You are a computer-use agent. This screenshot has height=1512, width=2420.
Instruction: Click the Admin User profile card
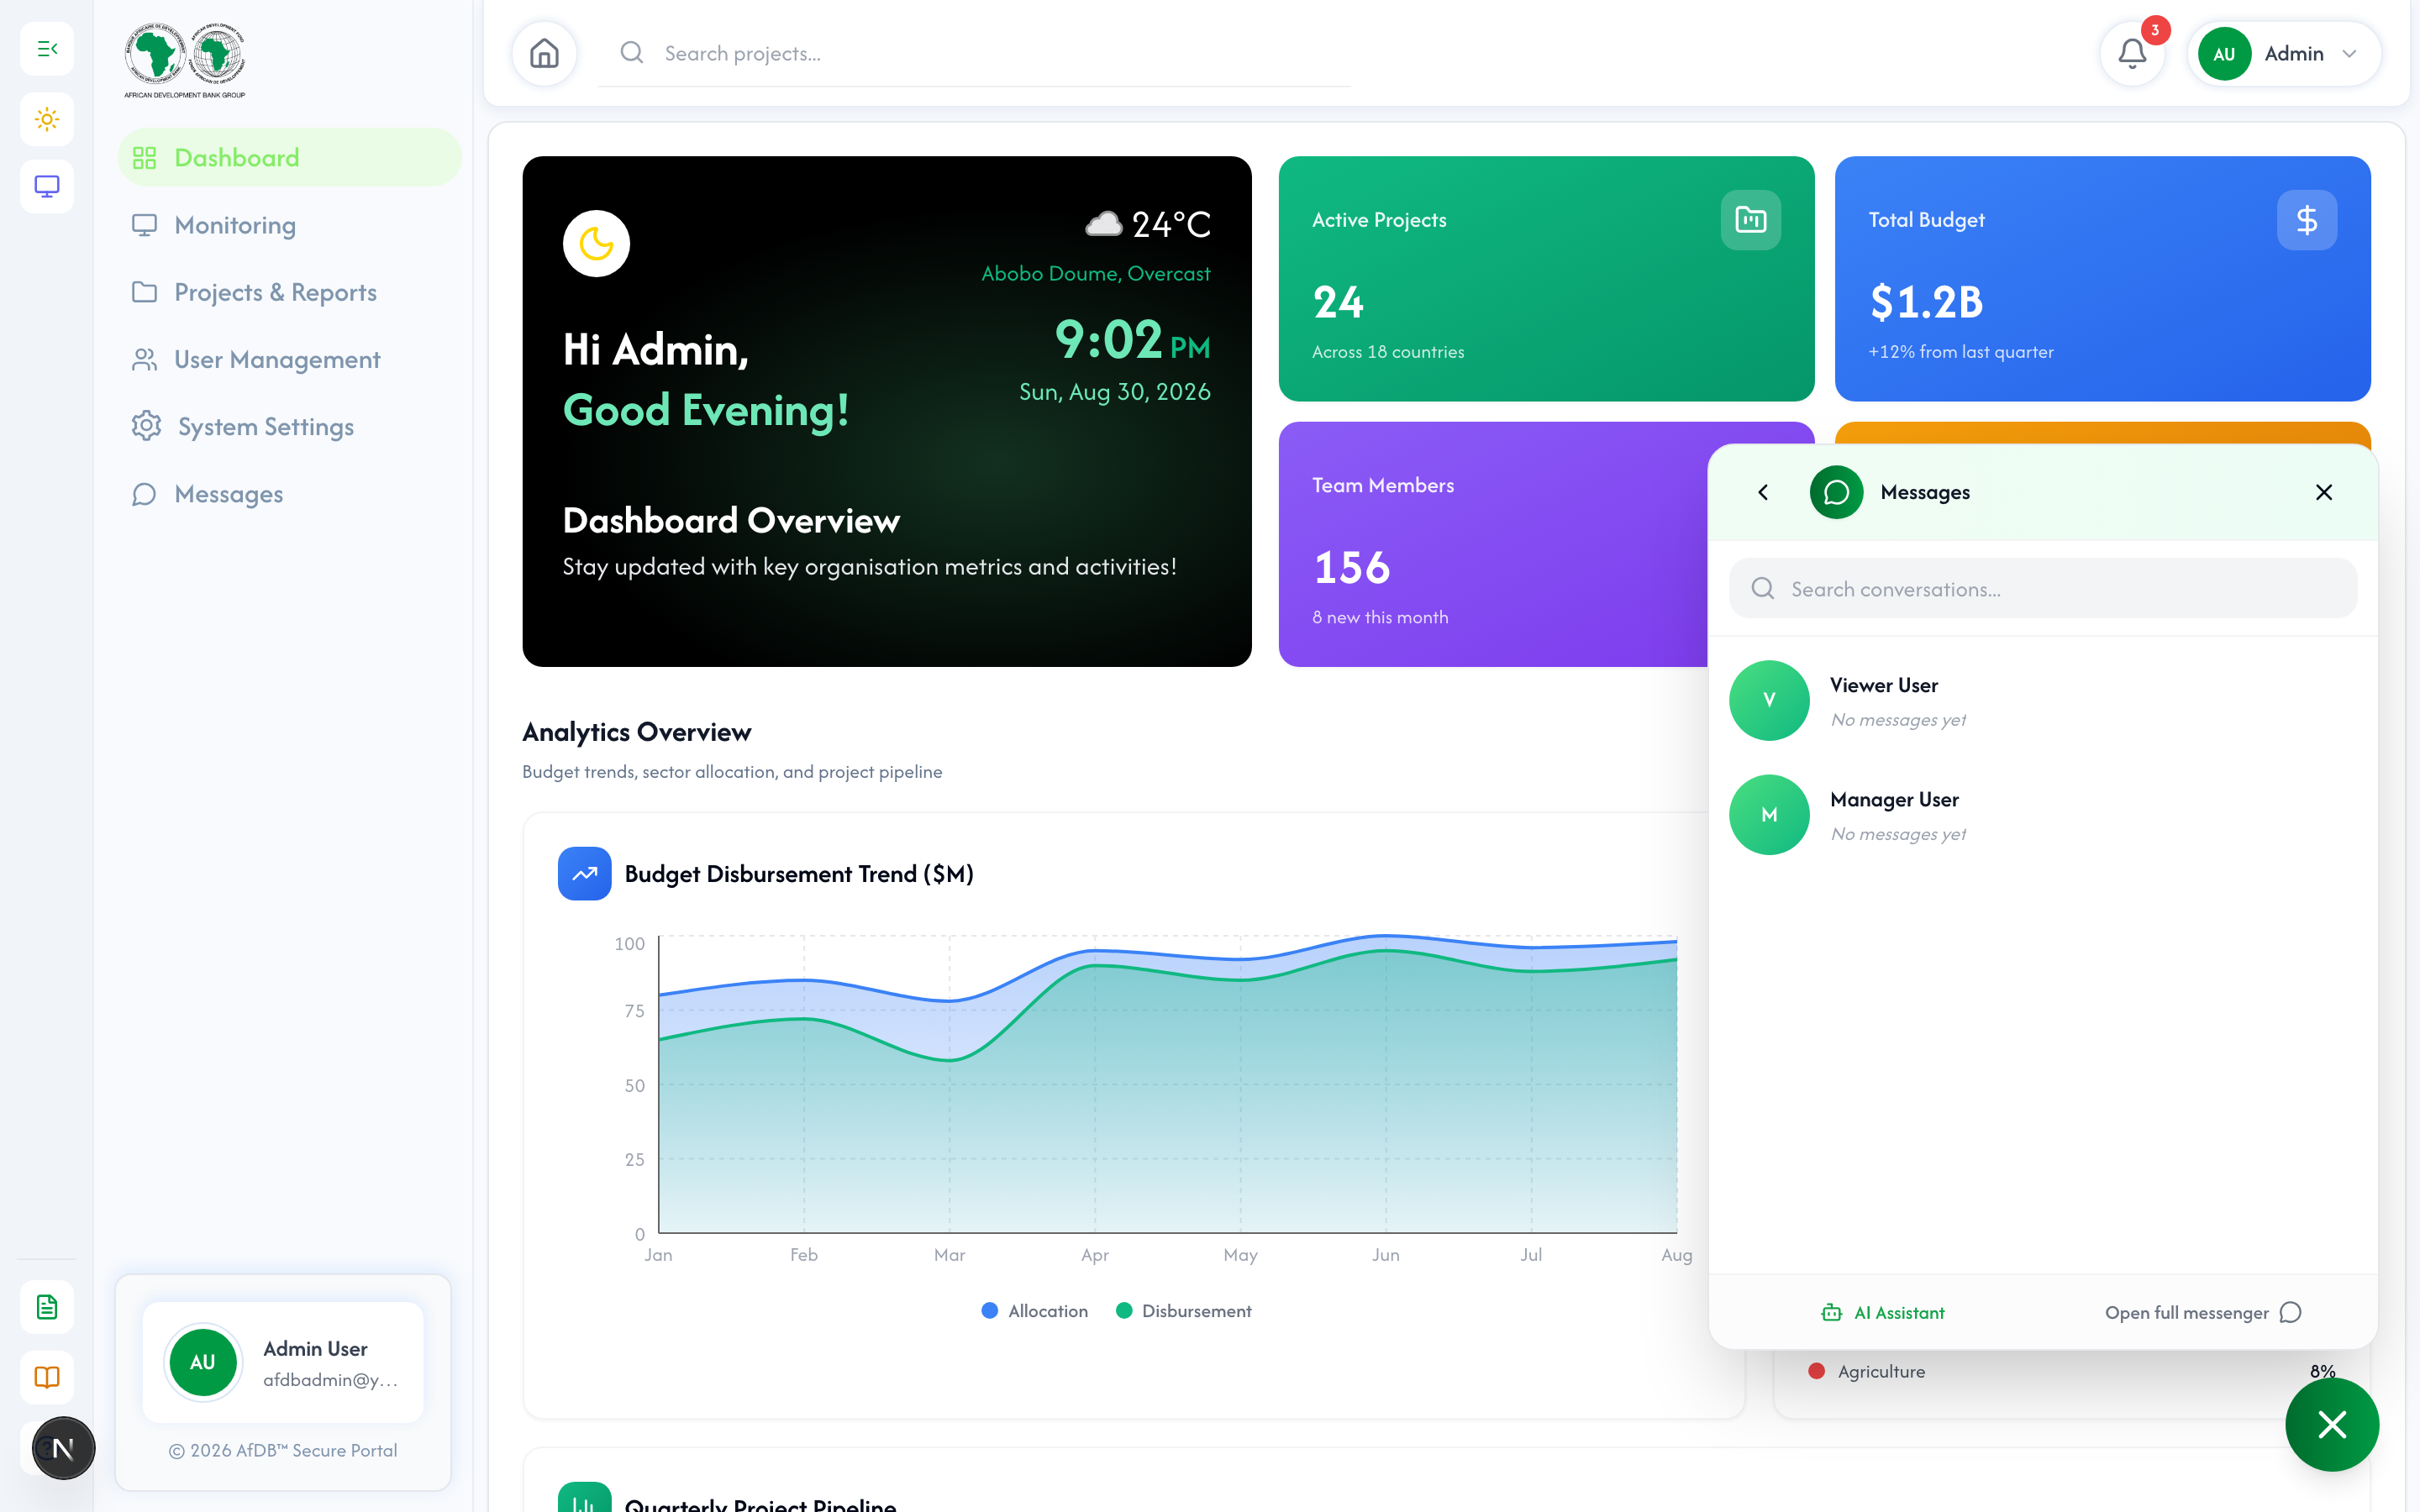point(283,1362)
